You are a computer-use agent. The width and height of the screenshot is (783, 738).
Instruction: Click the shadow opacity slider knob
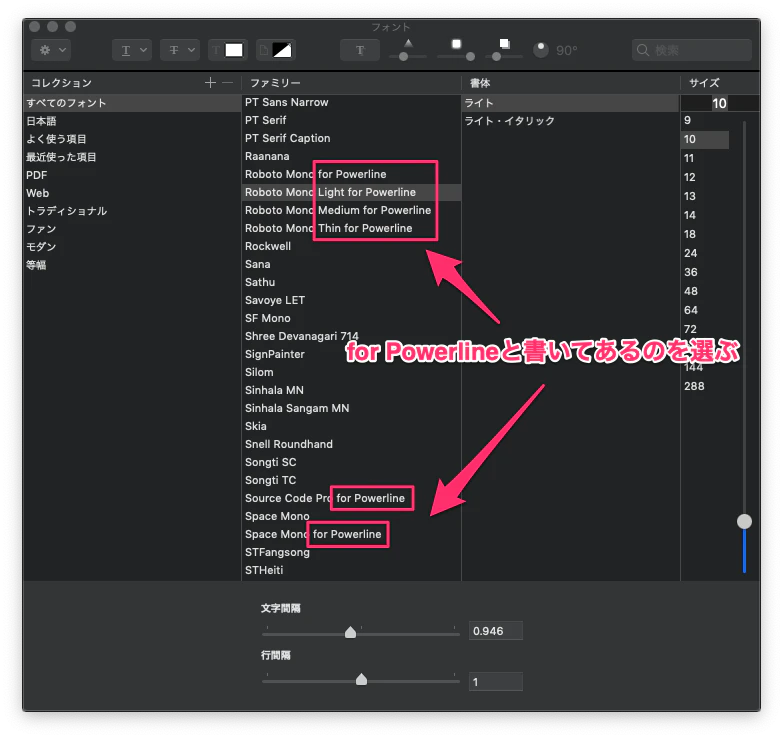point(403,56)
